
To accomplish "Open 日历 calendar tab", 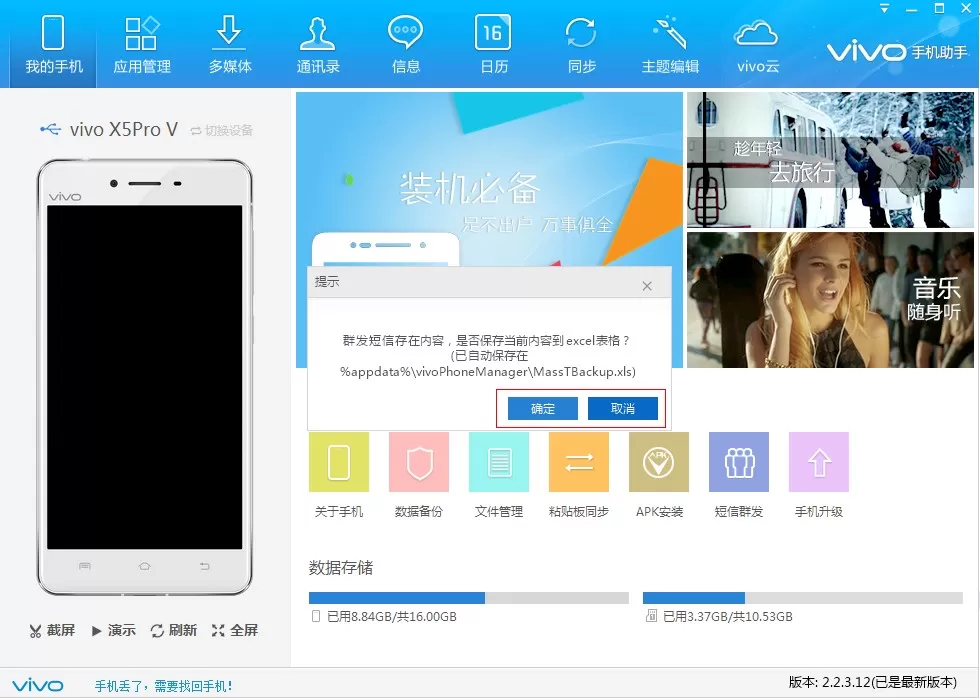I will coord(493,44).
